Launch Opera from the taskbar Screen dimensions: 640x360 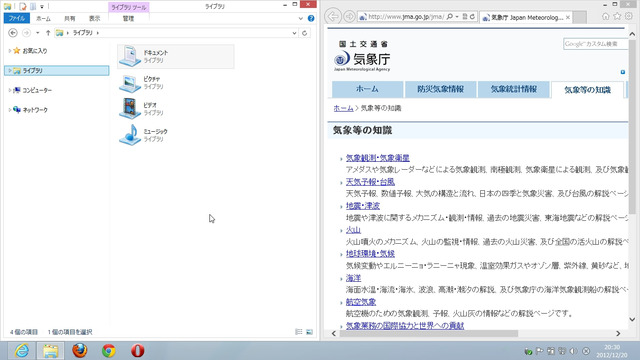(138, 351)
